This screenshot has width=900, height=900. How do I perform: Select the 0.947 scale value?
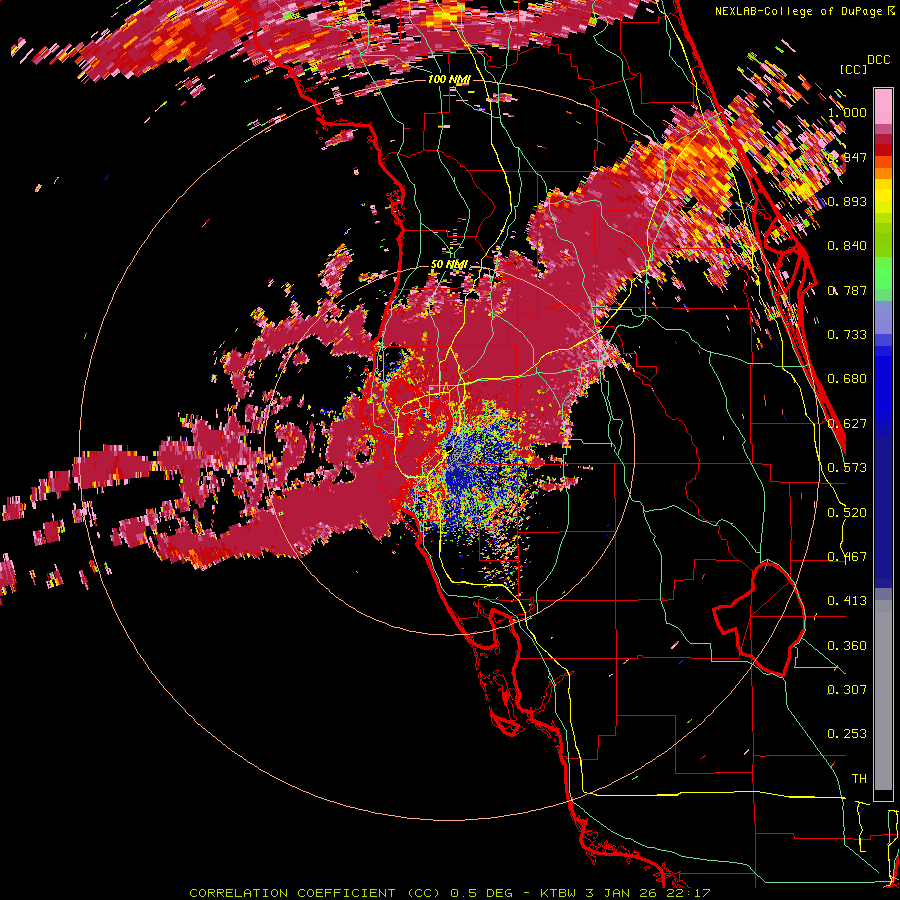847,157
